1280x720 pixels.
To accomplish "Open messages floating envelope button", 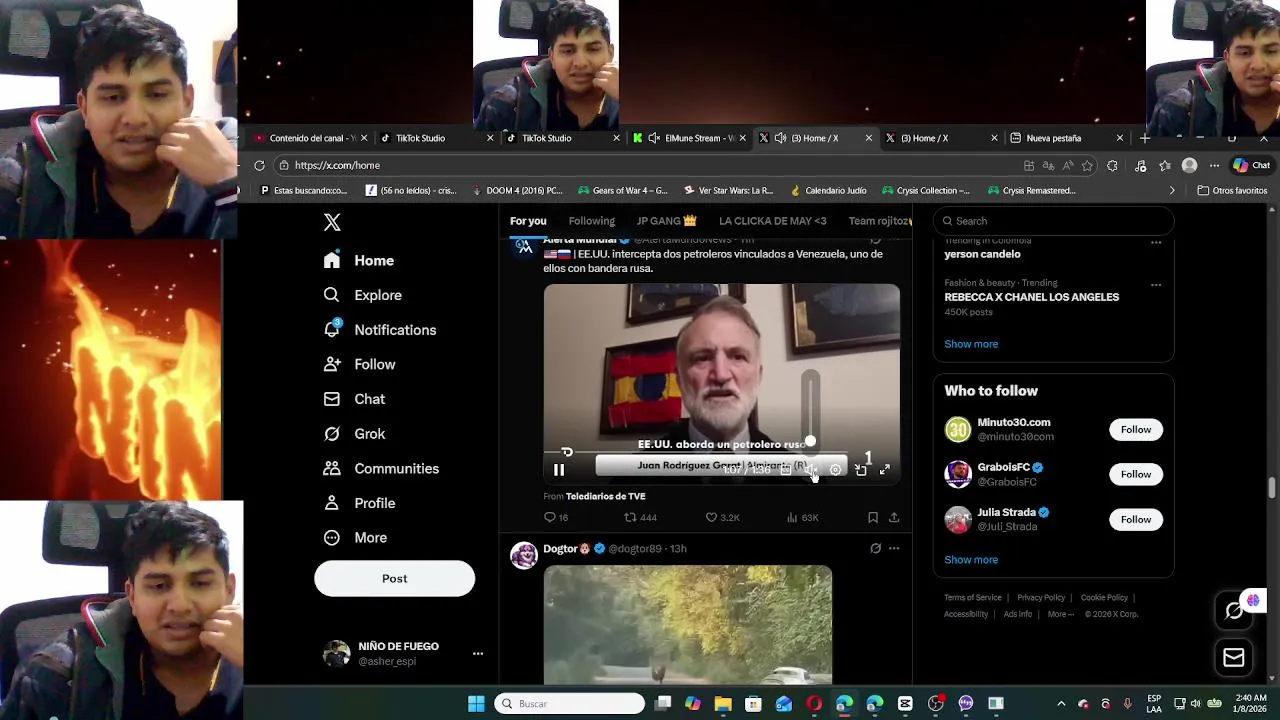I will point(1234,657).
